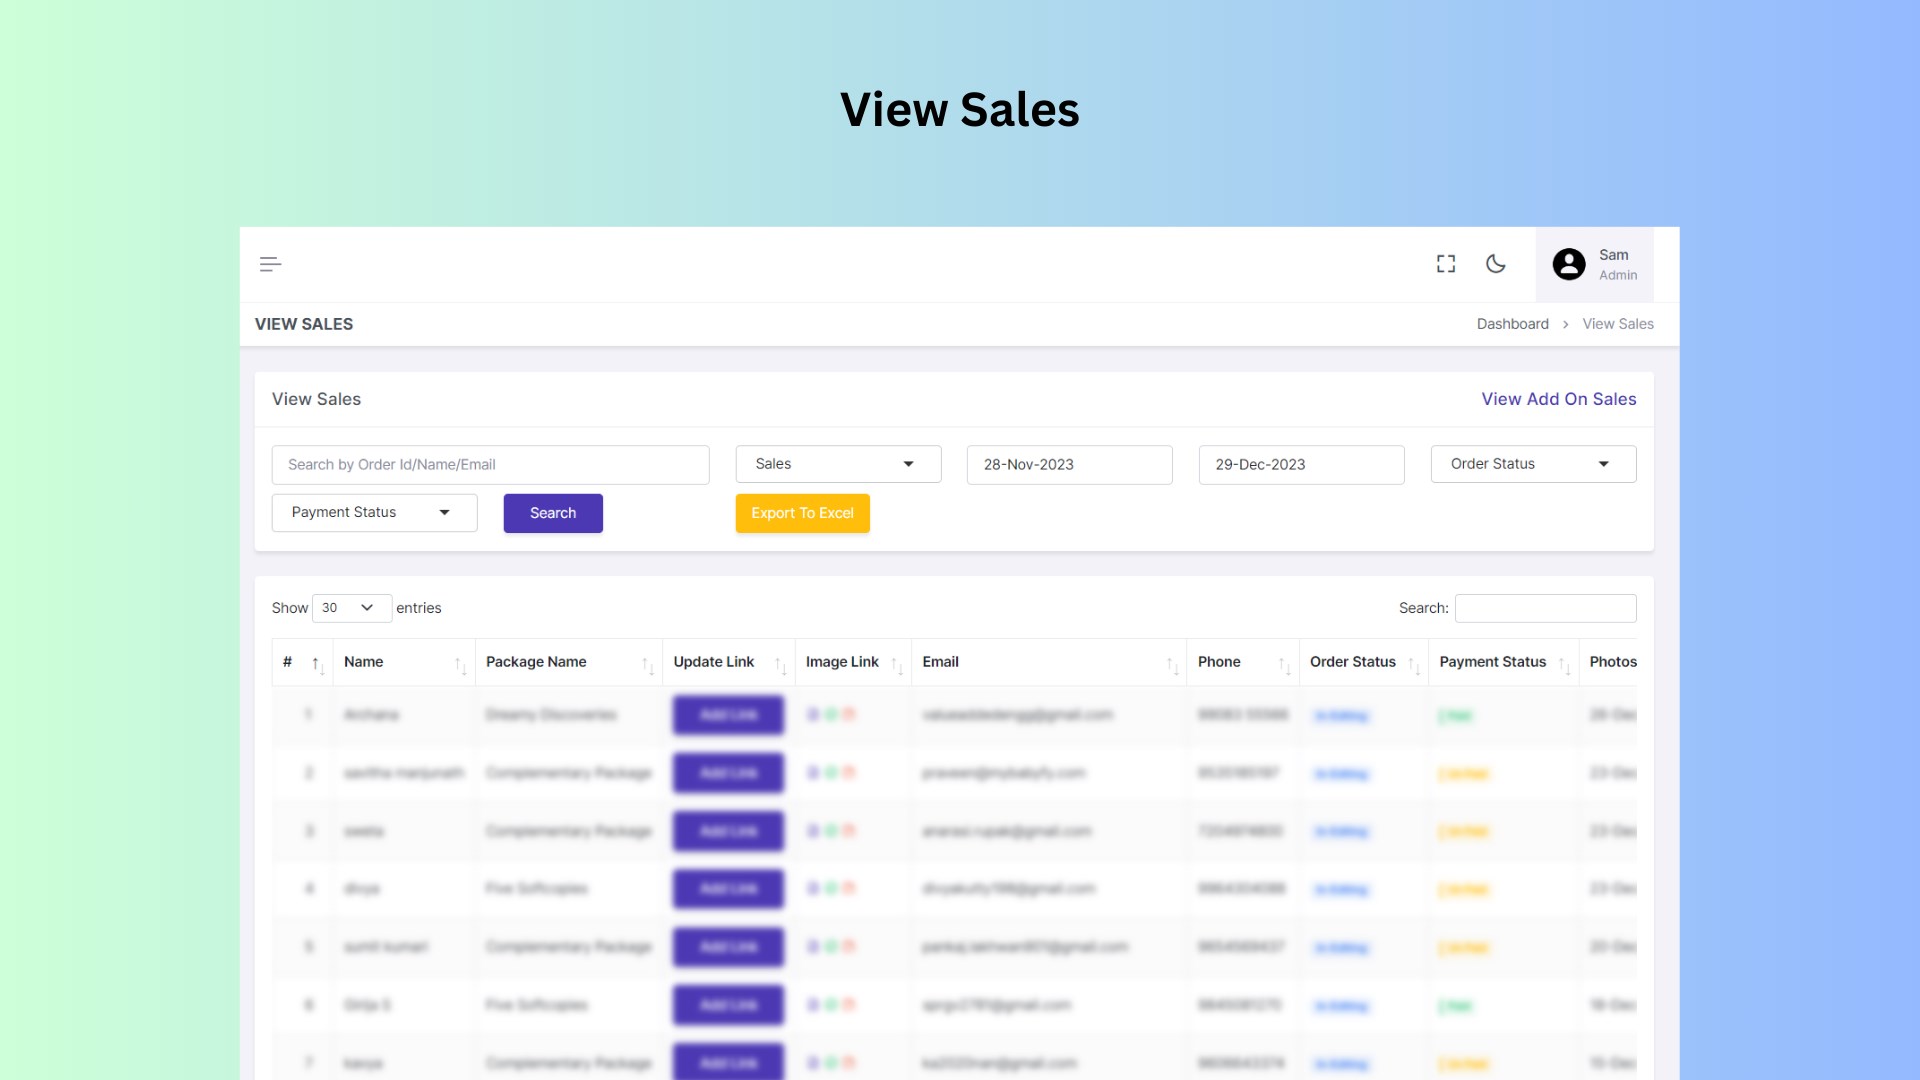The height and width of the screenshot is (1080, 1920).
Task: Click the red image link icon in row 1
Action: [851, 715]
